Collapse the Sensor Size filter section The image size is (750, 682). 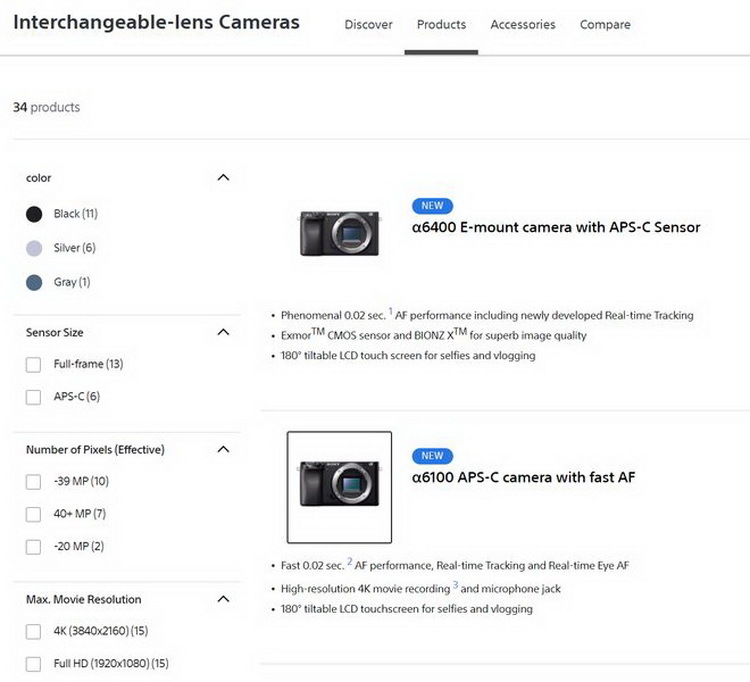[223, 332]
